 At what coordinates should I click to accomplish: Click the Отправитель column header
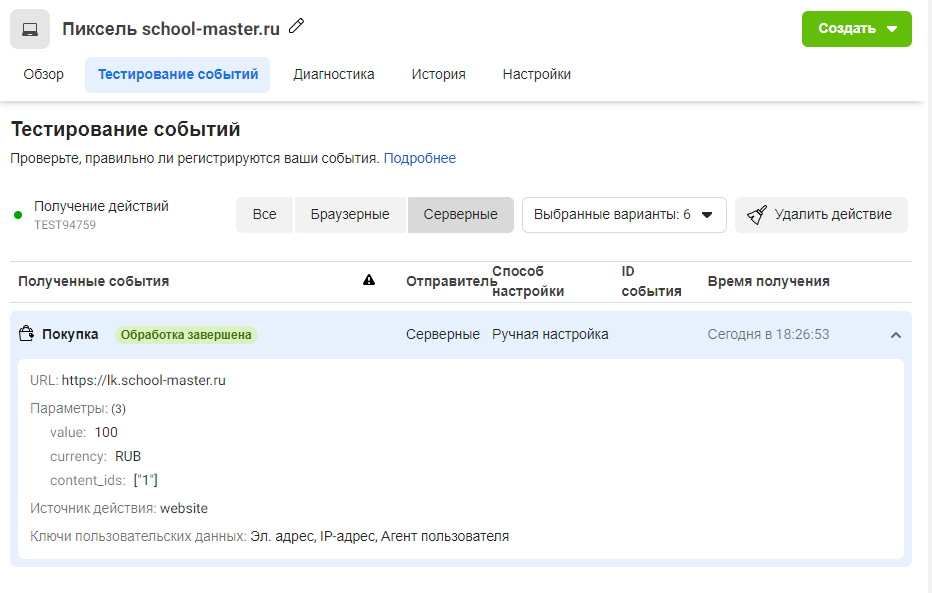tap(451, 281)
